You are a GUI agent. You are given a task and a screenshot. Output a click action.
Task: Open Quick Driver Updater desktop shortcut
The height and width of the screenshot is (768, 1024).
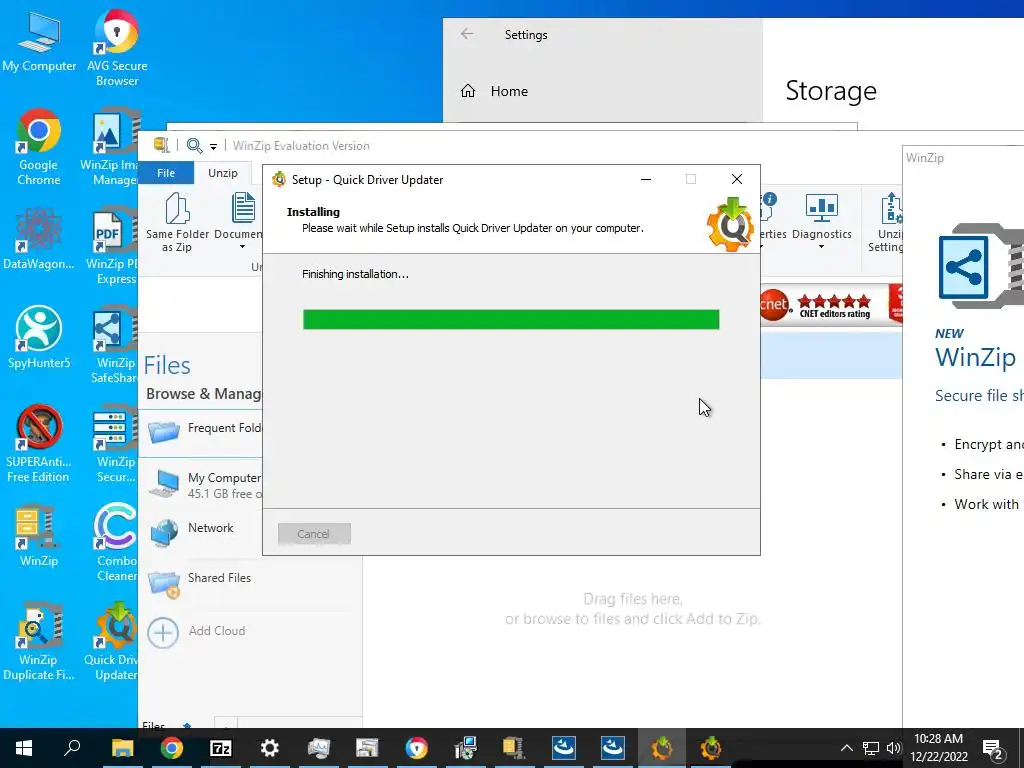click(x=112, y=641)
